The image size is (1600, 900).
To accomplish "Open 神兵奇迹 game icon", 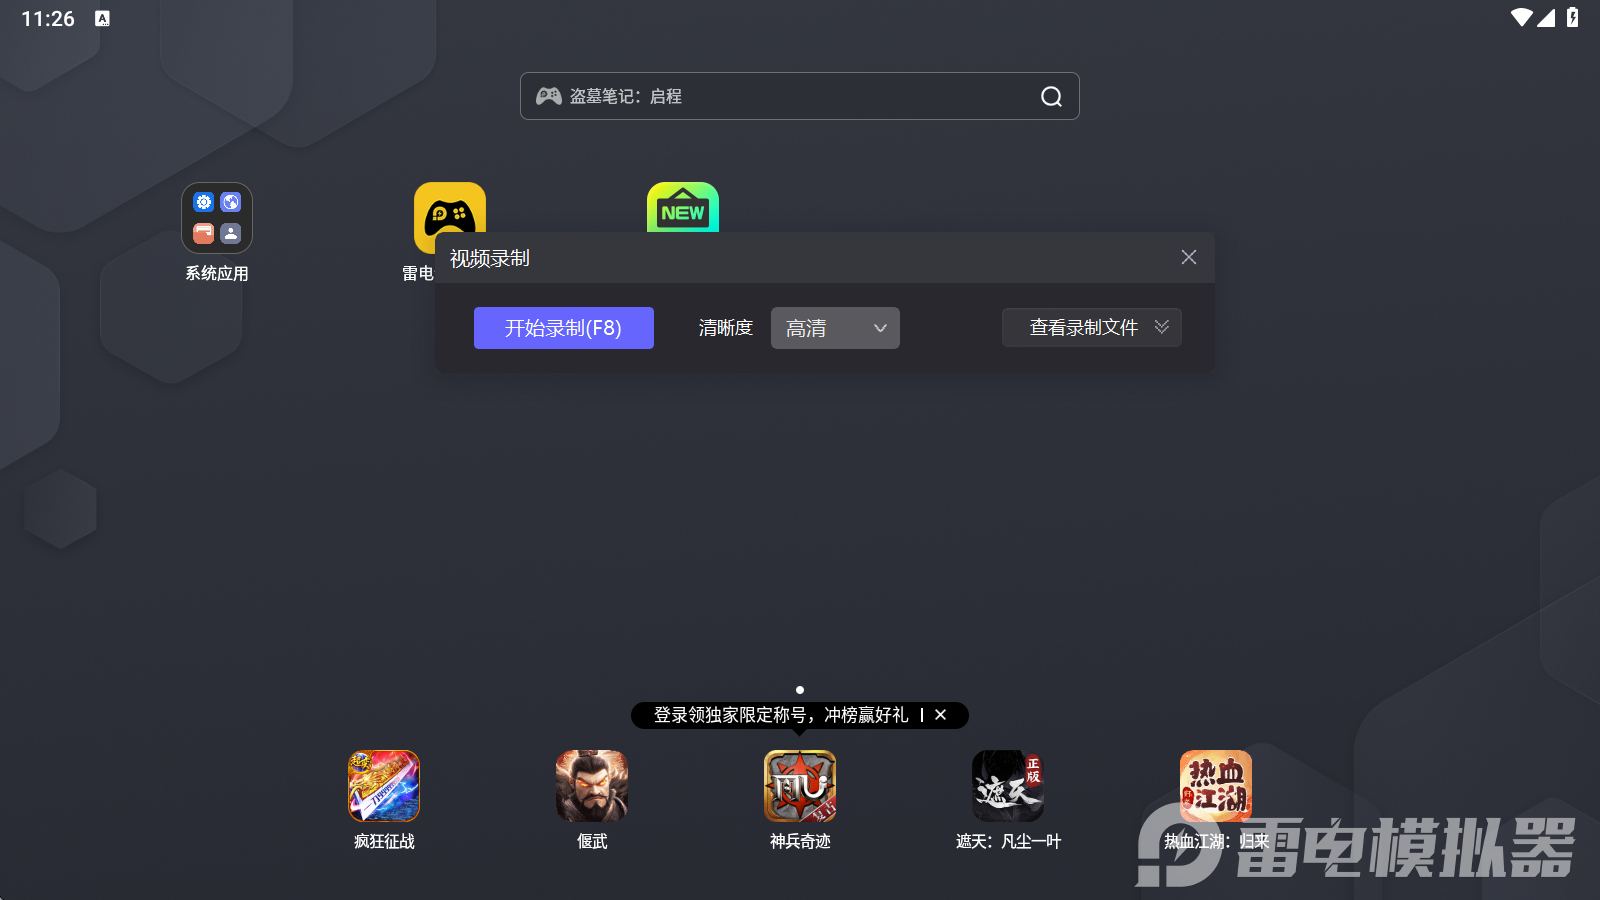I will point(799,786).
